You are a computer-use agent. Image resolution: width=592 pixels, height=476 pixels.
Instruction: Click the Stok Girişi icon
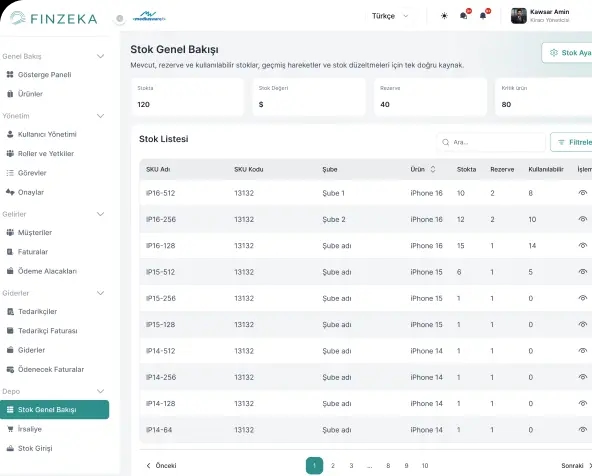point(10,448)
